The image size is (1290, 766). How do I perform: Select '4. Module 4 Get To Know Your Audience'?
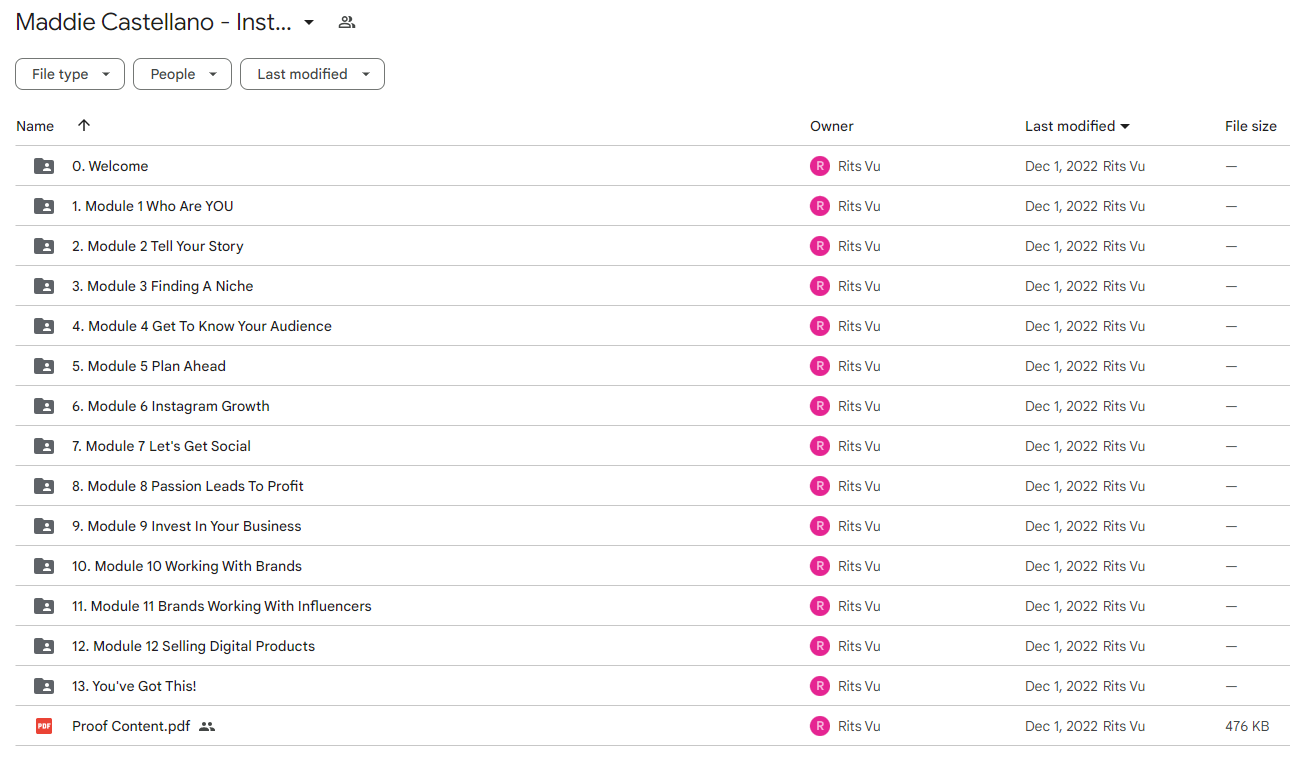(x=202, y=326)
